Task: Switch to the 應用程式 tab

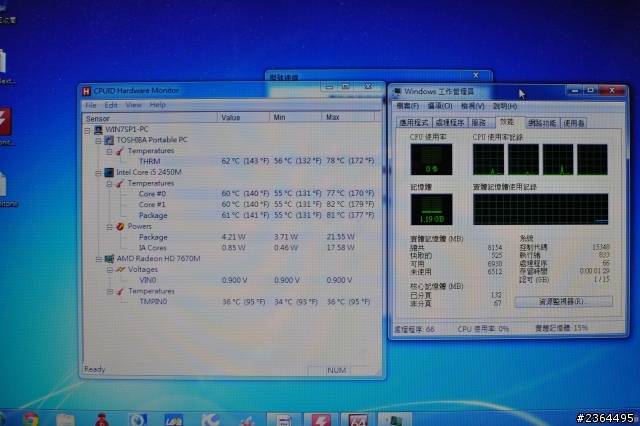Action: click(414, 123)
